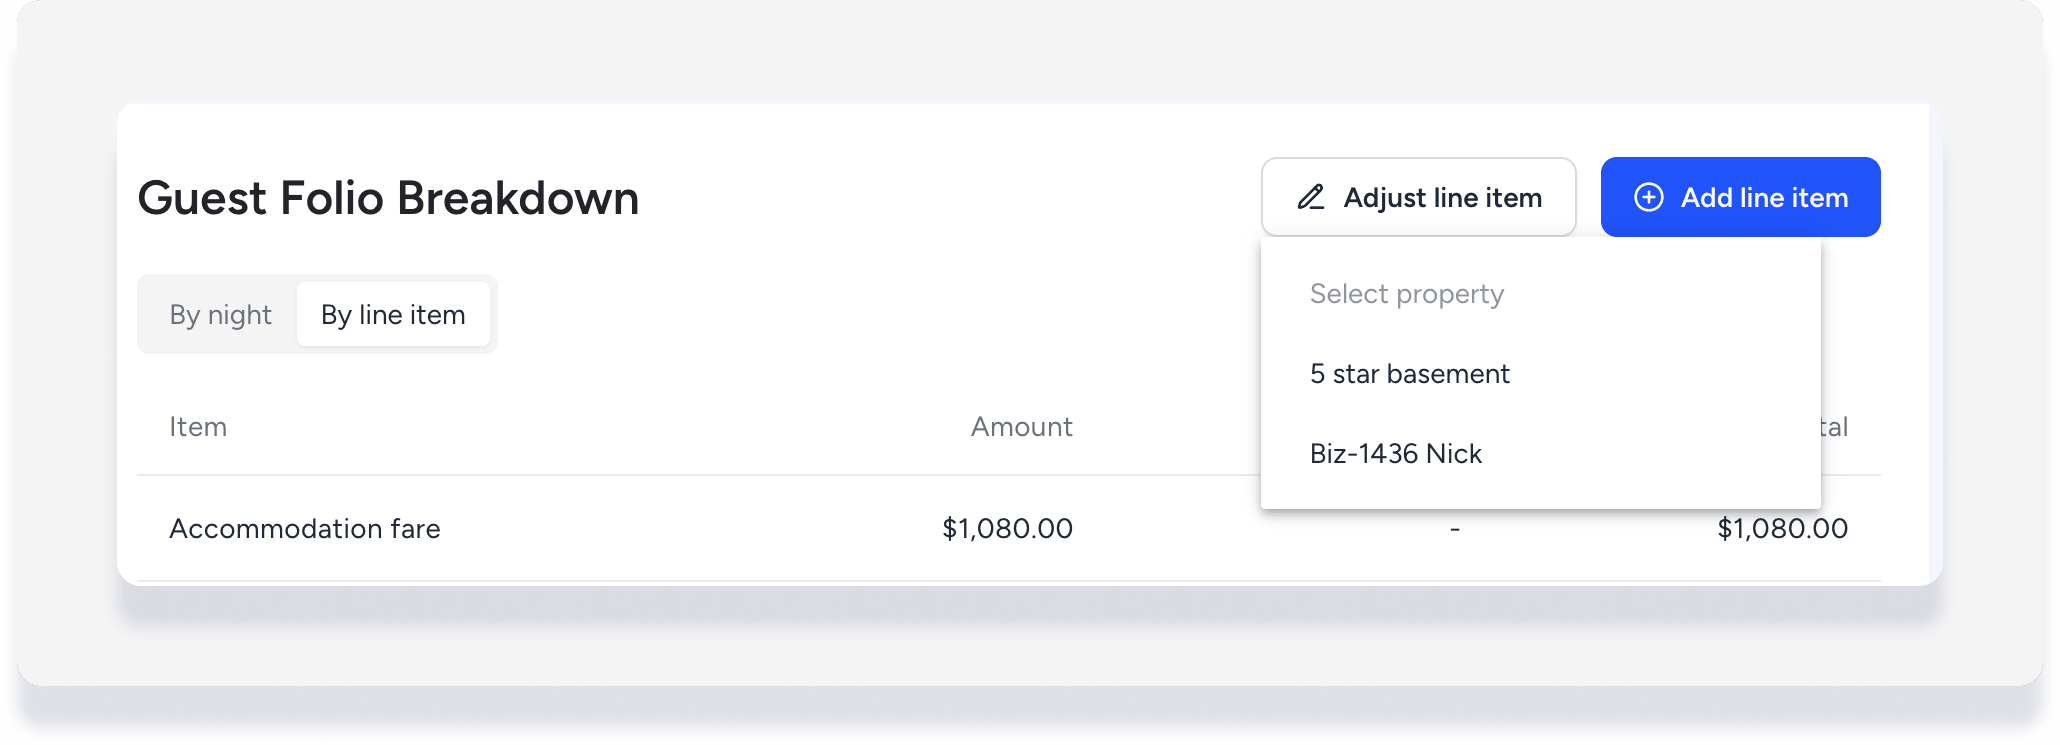Pick the Biz-1436 Nick property option
This screenshot has width=2060, height=745.
click(x=1395, y=454)
